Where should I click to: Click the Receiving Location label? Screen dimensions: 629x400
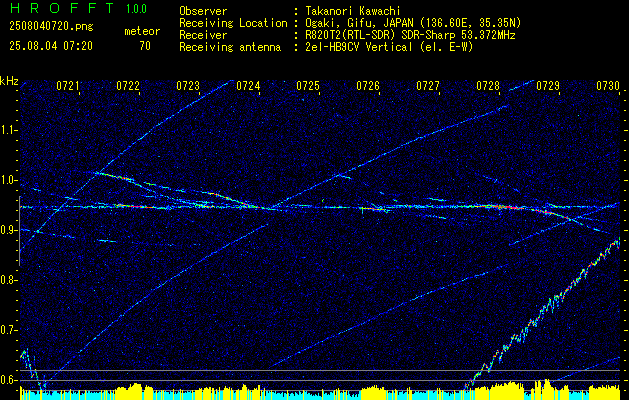click(233, 23)
